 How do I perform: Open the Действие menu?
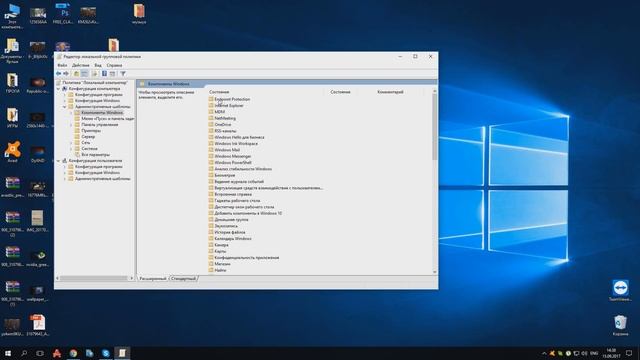(x=81, y=65)
